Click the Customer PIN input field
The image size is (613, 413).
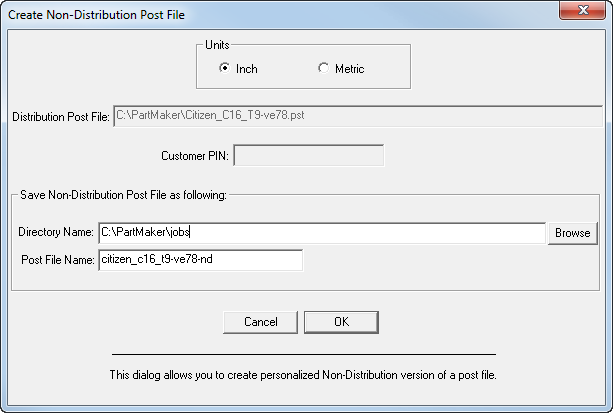pyautogui.click(x=308, y=156)
